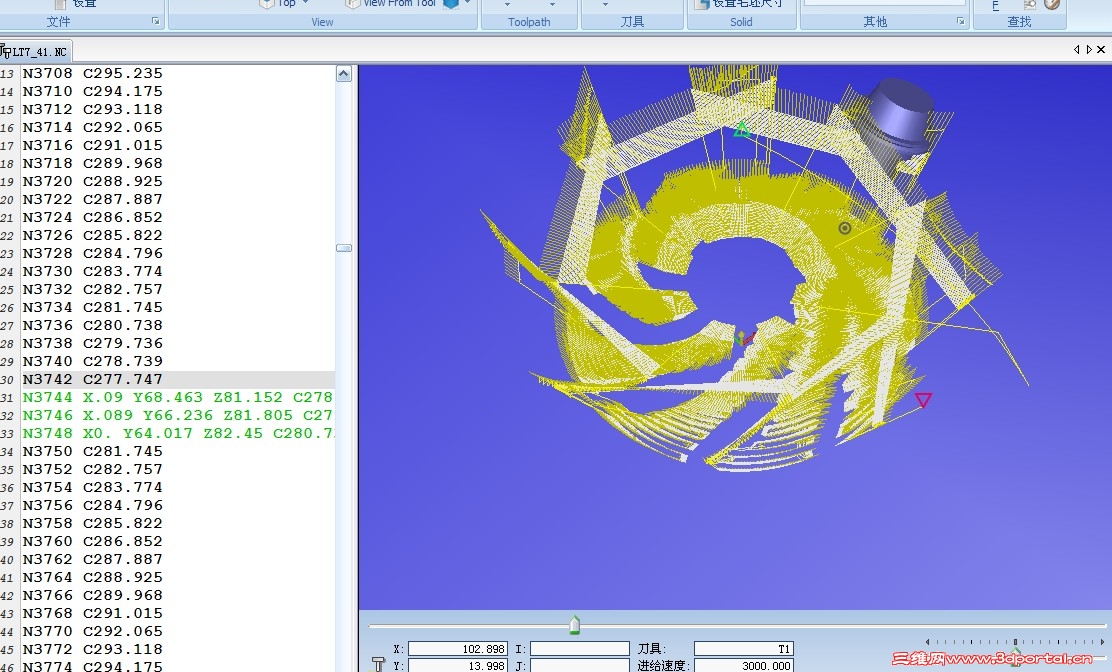Select line N3718 C289.968
The width and height of the screenshot is (1112, 672).
(92, 164)
